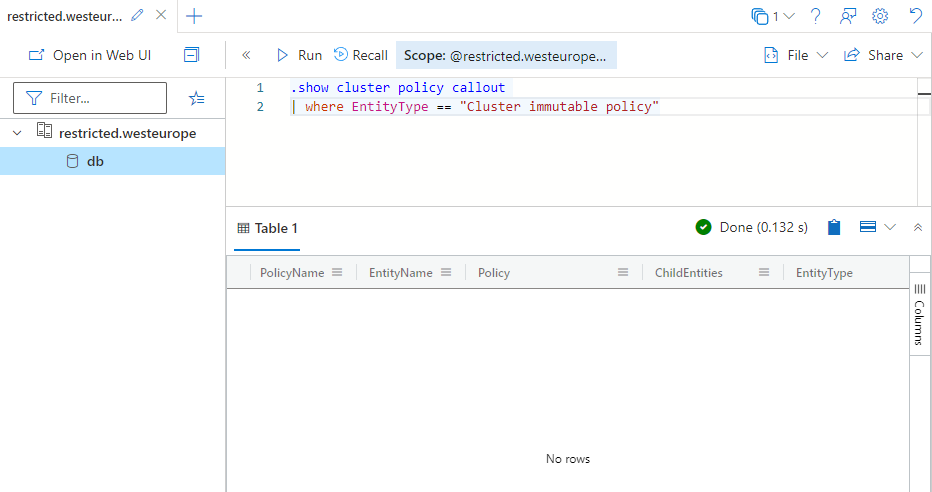Open Policy column menu
932x492 pixels.
coord(623,272)
